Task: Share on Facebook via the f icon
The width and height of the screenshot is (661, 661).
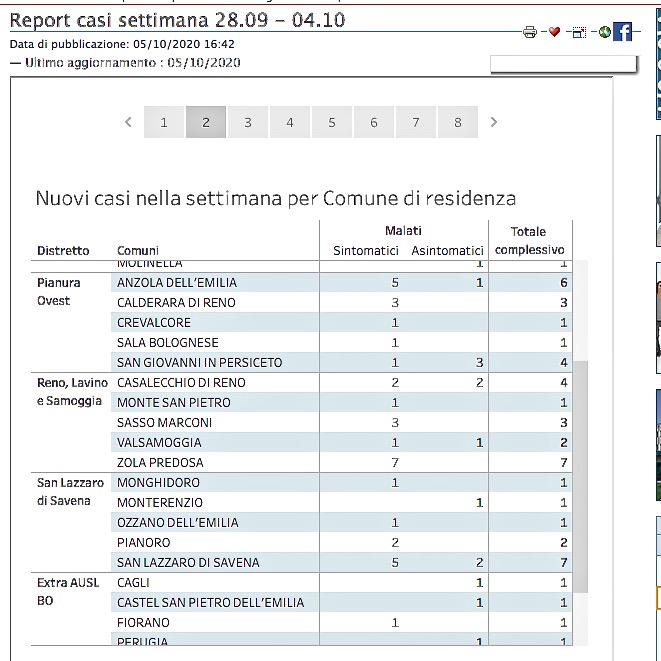Action: pos(623,31)
